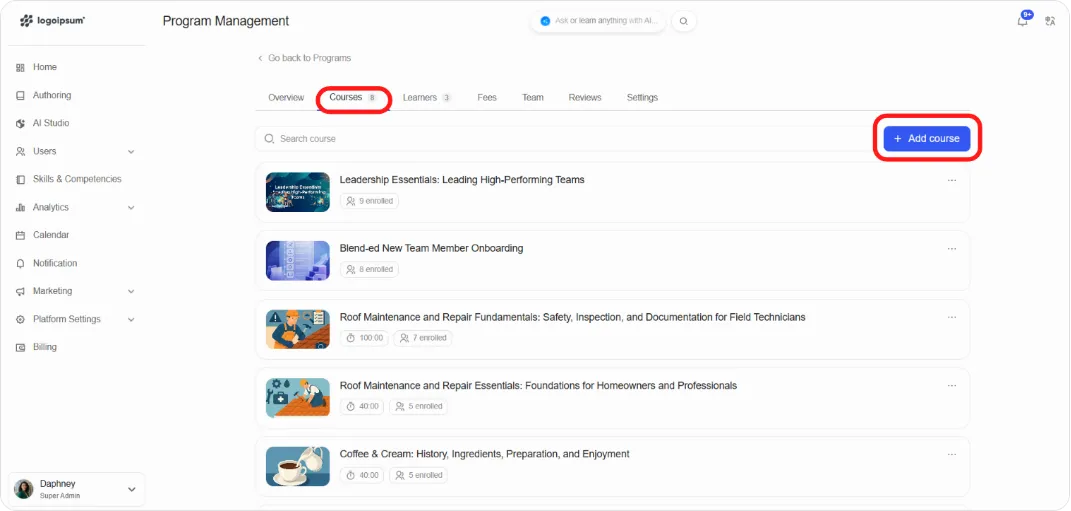The image size is (1071, 511).
Task: Open Daphney user profile dropdown
Action: click(76, 489)
